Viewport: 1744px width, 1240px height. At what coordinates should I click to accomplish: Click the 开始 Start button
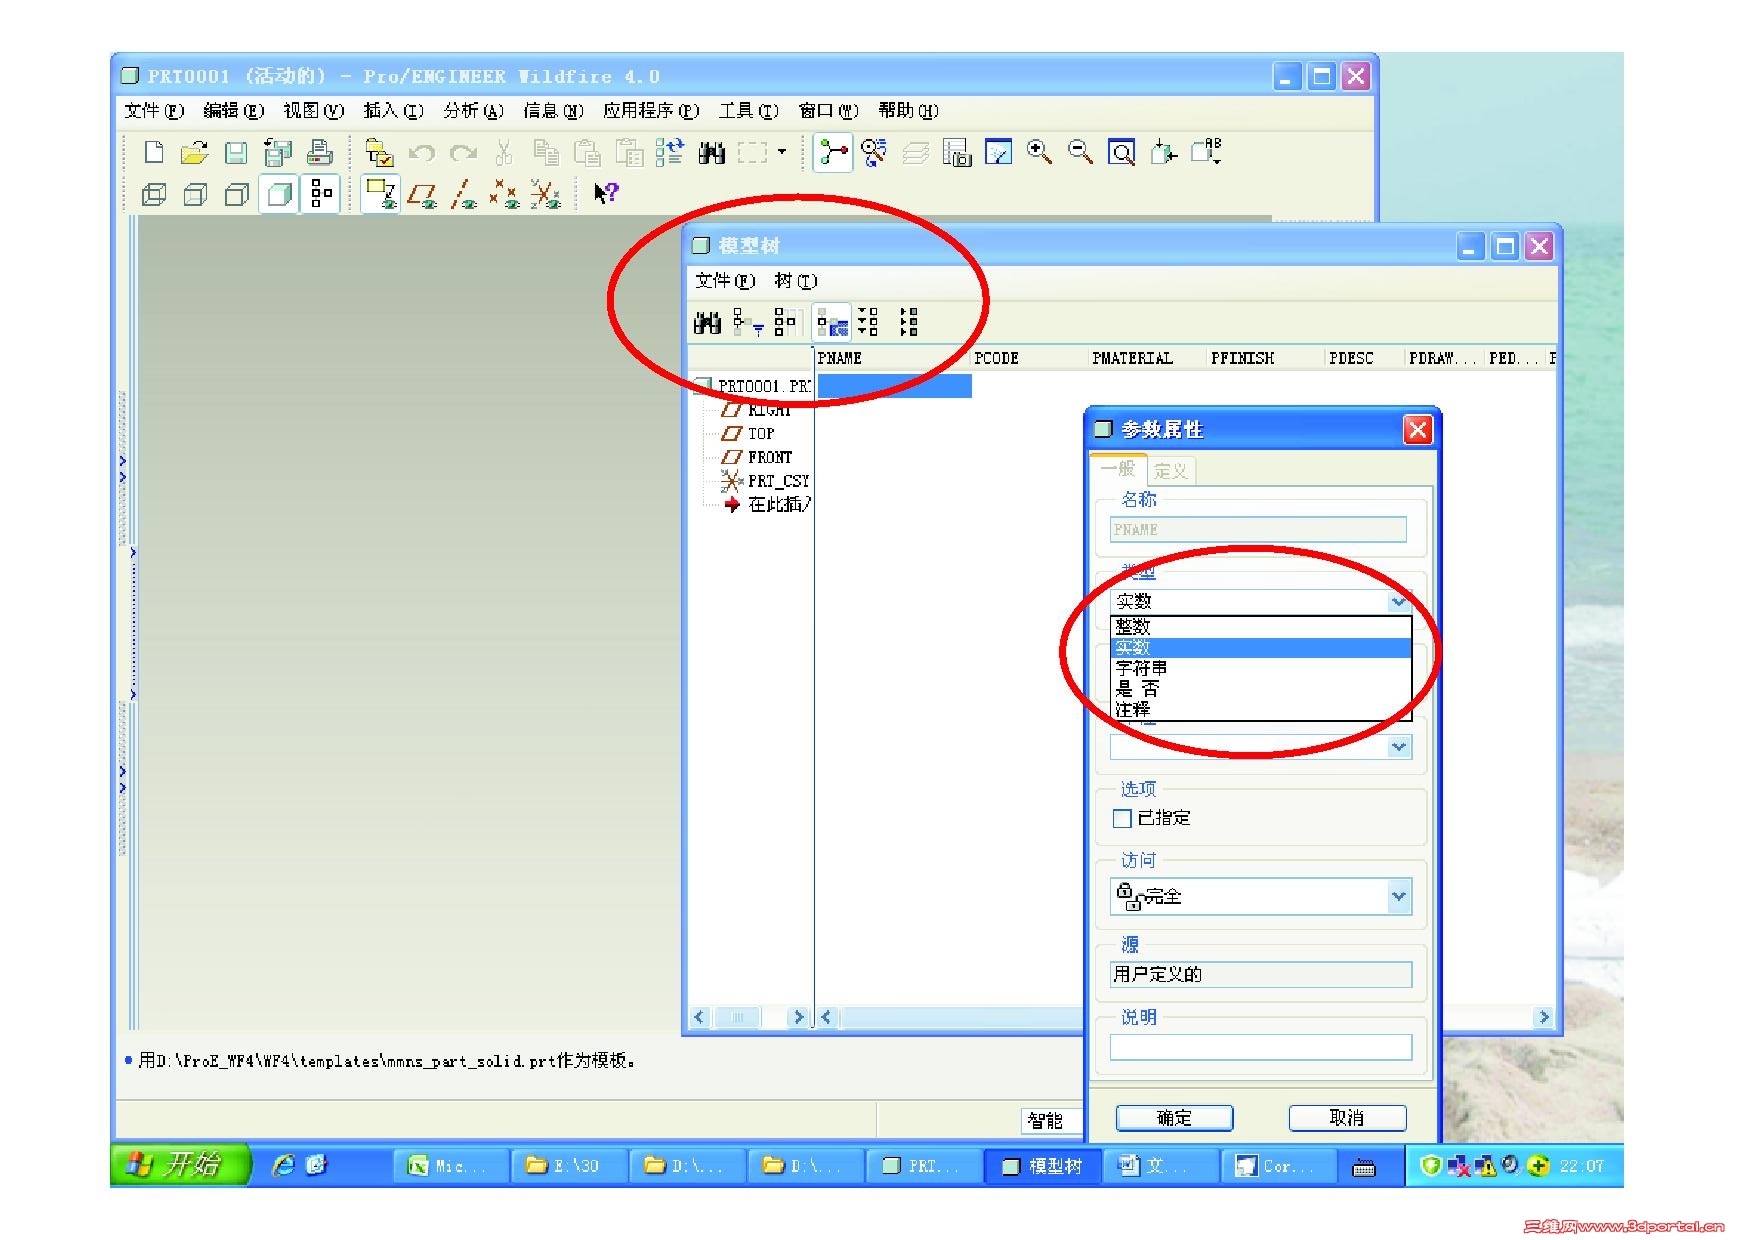pyautogui.click(x=179, y=1165)
